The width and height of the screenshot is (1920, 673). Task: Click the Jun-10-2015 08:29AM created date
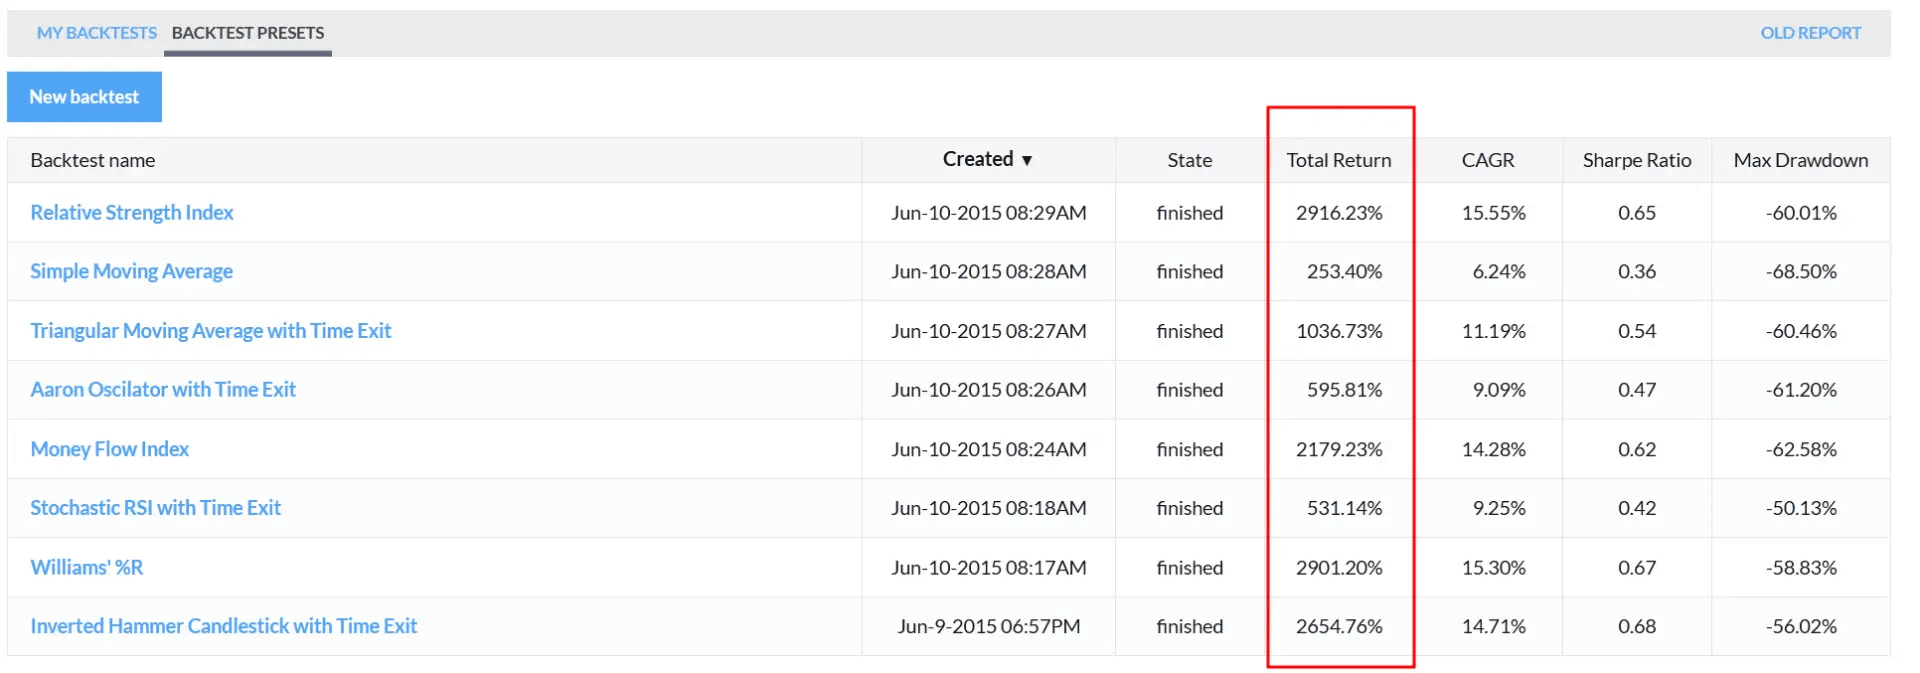tap(989, 213)
